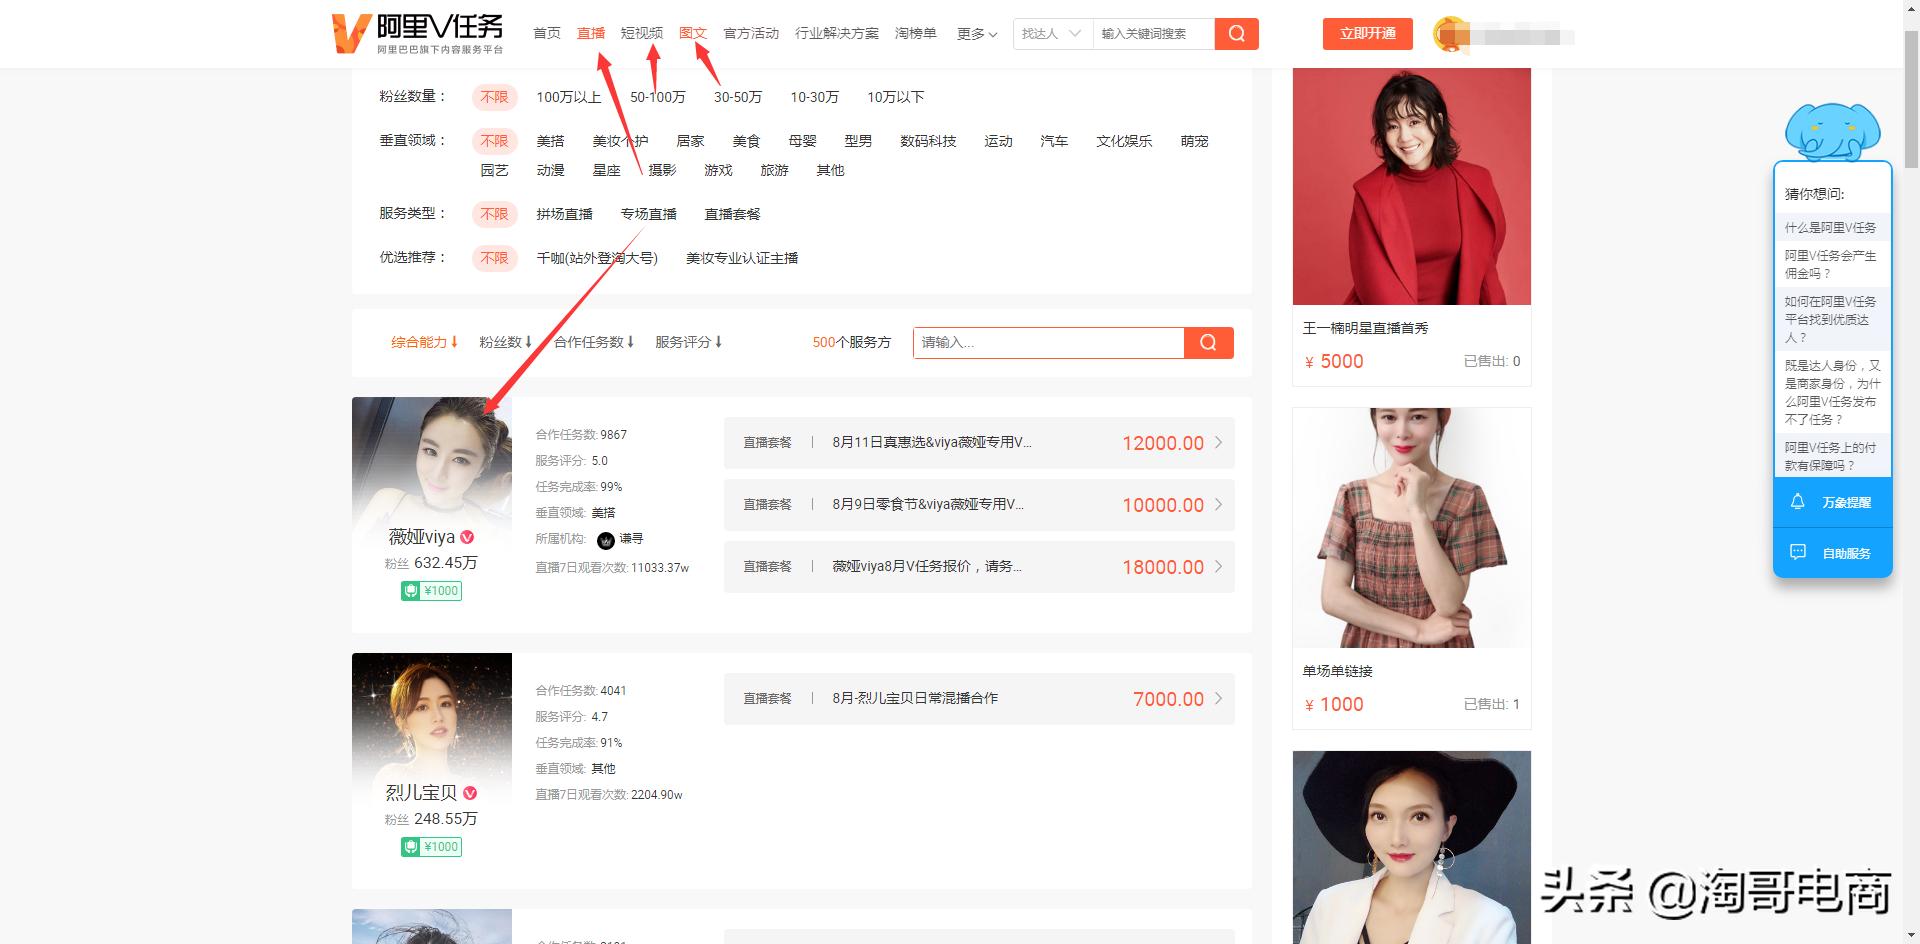Image resolution: width=1920 pixels, height=944 pixels.
Task: Click the service provider search magnifier button
Action: [x=1208, y=343]
